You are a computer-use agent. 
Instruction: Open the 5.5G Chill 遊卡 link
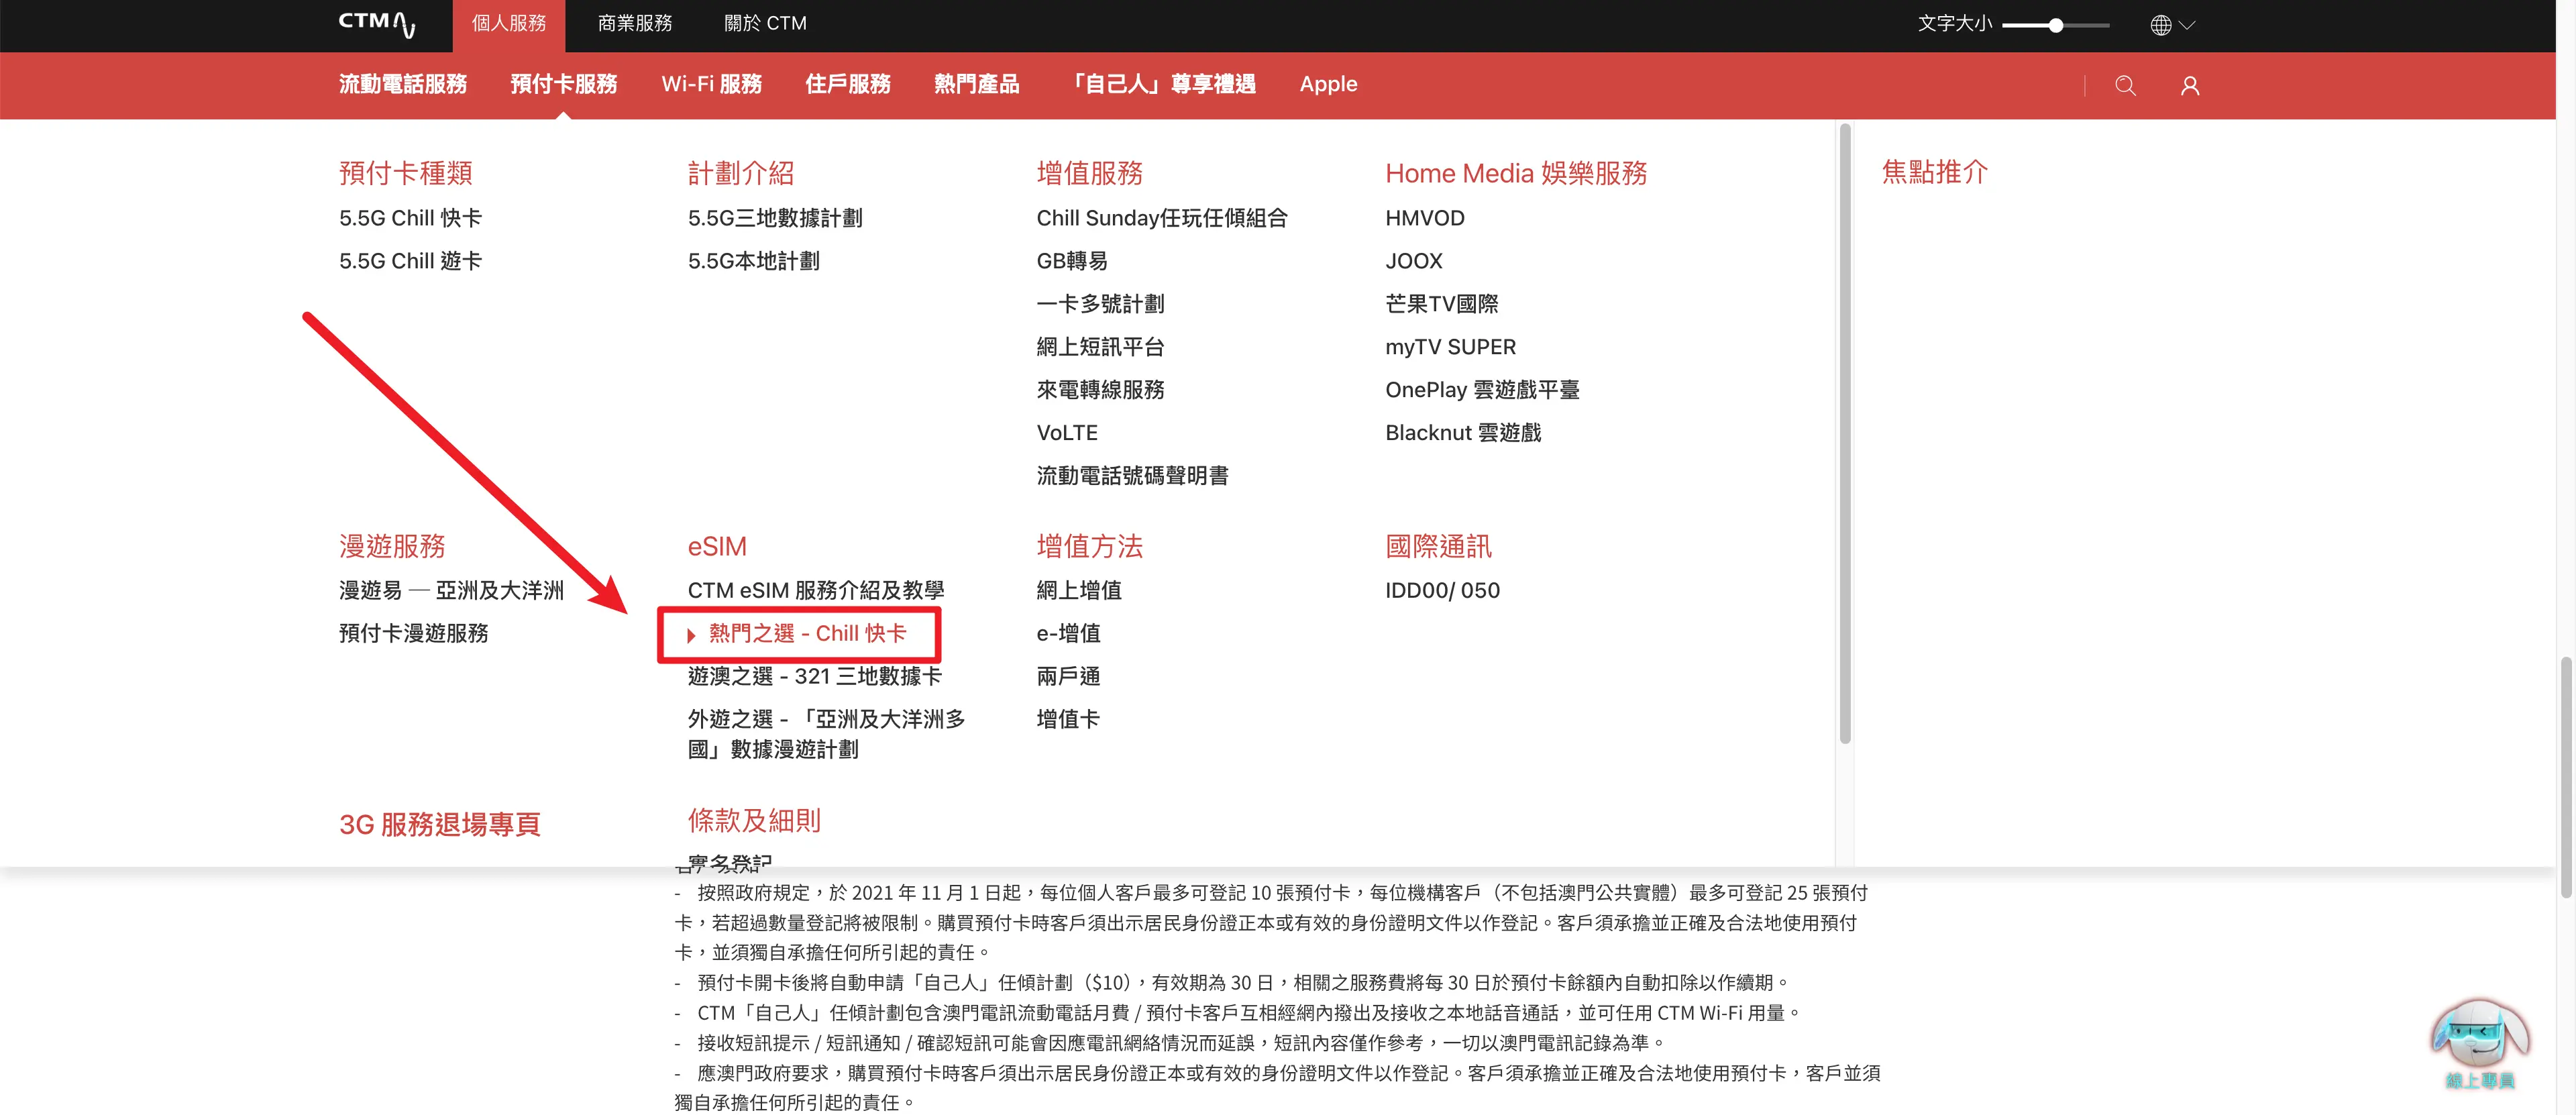pyautogui.click(x=410, y=261)
